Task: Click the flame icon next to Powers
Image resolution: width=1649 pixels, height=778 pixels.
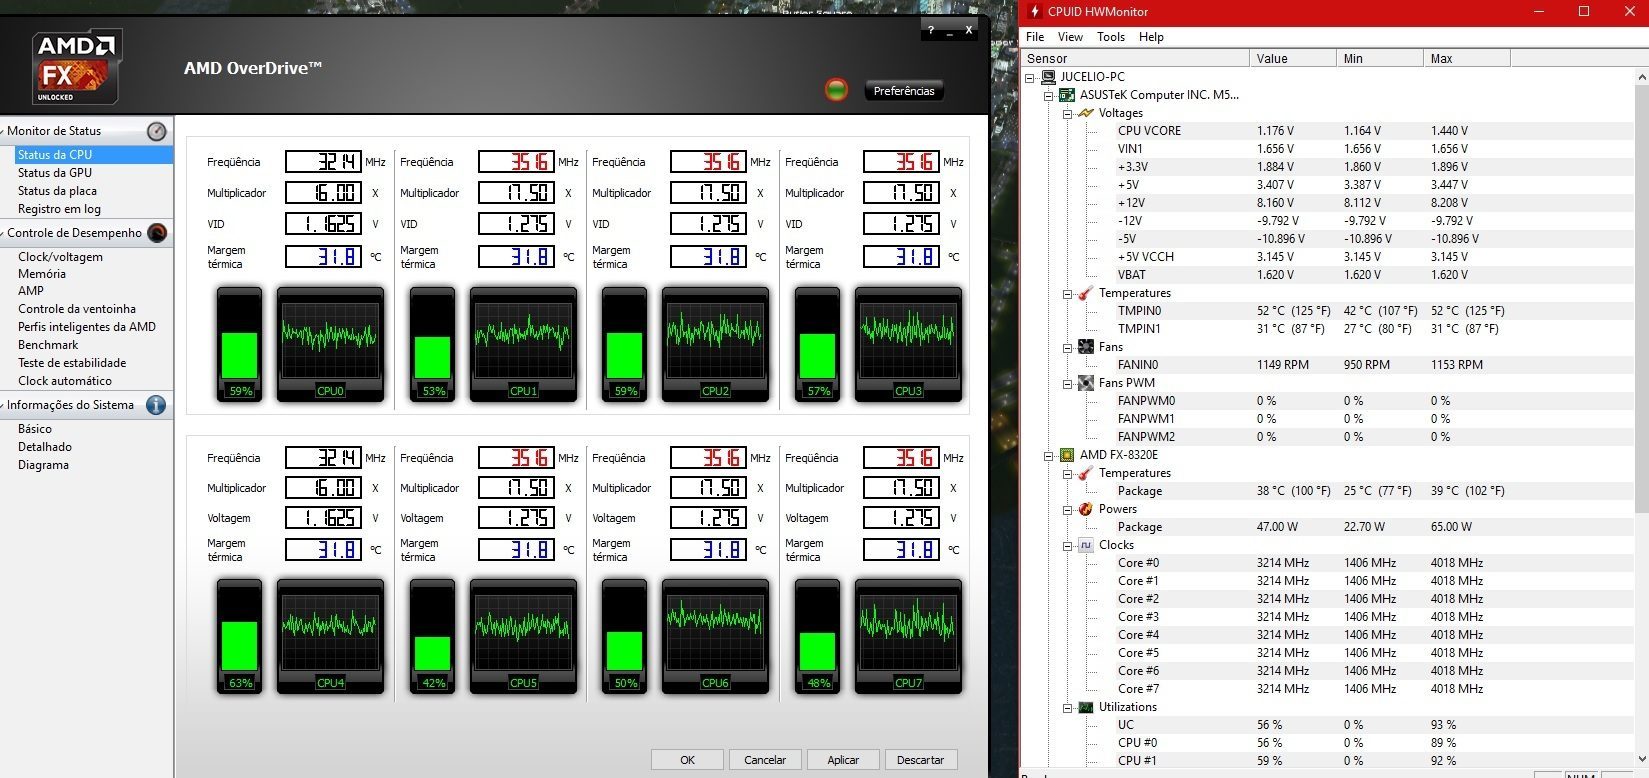Action: (x=1086, y=509)
